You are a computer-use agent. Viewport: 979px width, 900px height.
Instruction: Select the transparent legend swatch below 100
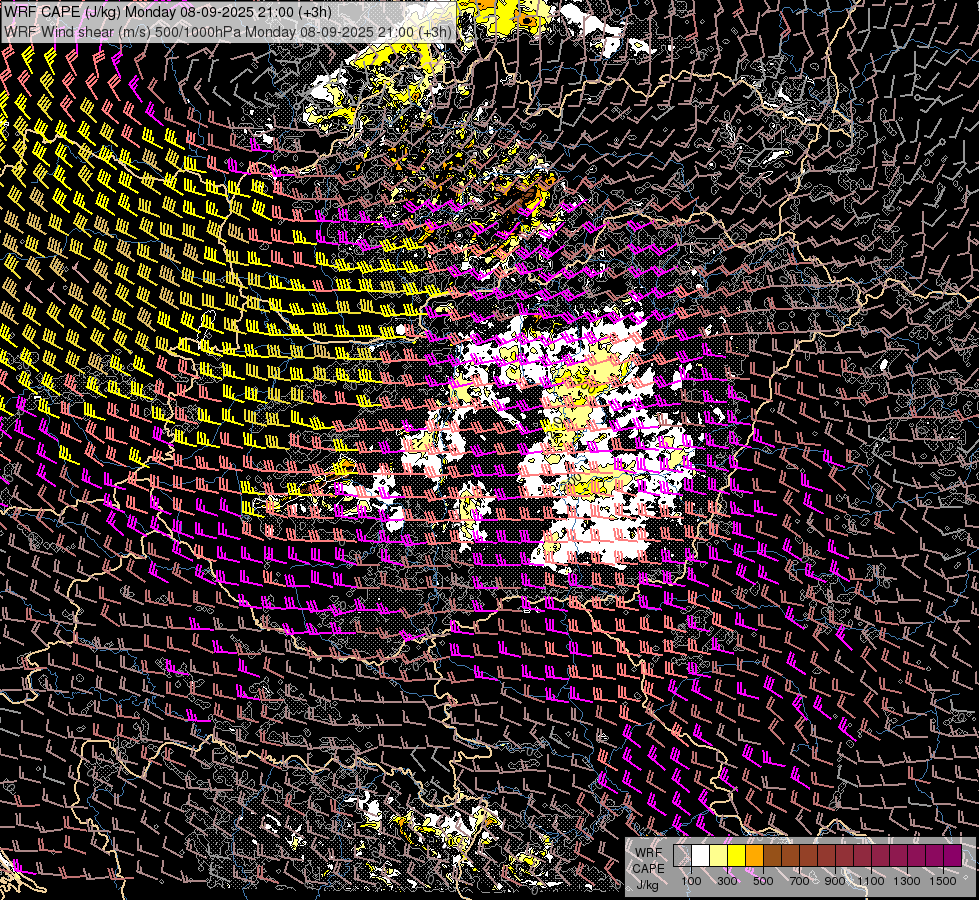[682, 856]
